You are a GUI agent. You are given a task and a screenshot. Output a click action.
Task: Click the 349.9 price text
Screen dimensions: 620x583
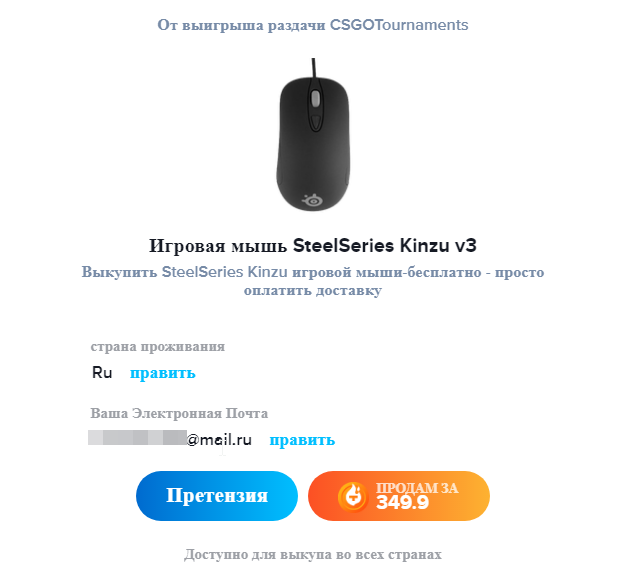point(403,502)
